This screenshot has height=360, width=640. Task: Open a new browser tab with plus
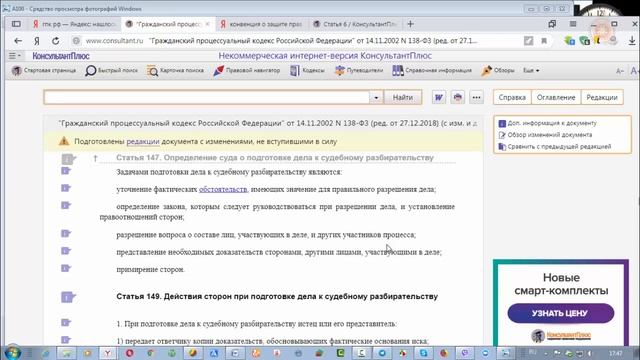click(x=410, y=24)
